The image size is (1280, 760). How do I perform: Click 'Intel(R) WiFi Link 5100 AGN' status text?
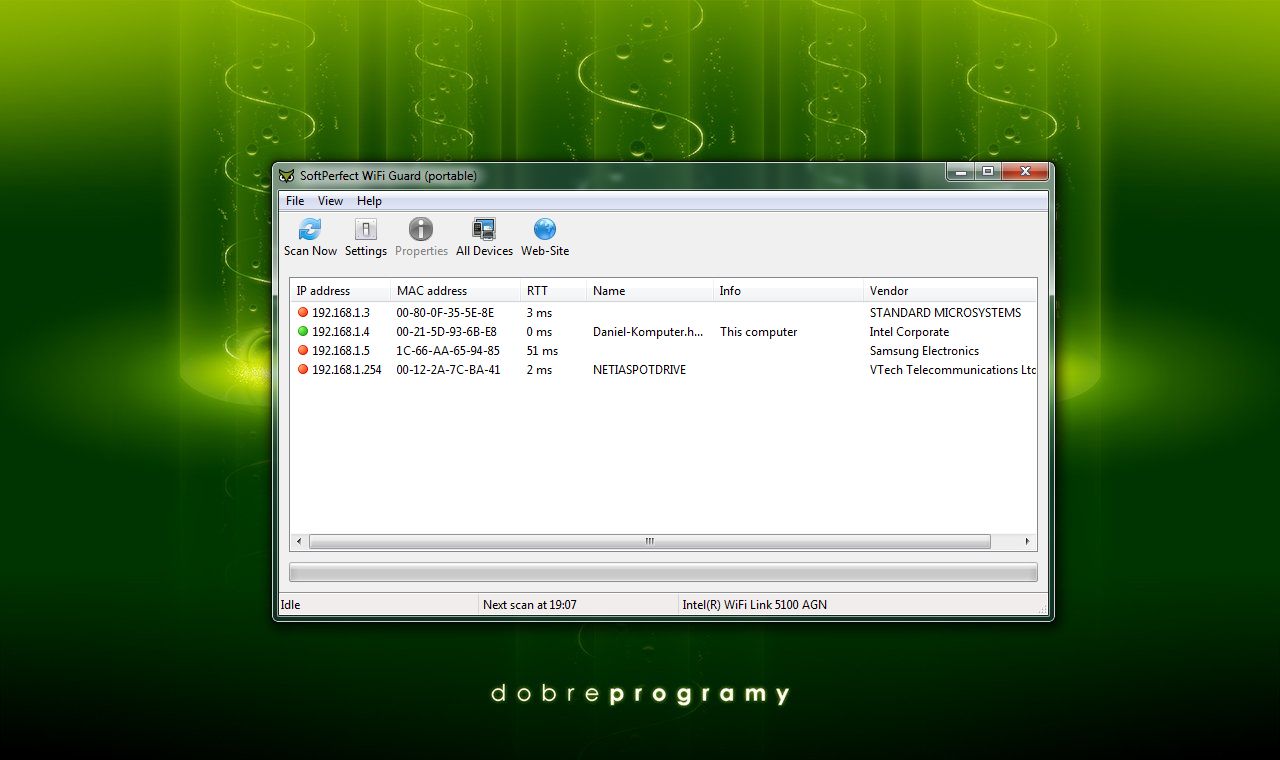754,604
